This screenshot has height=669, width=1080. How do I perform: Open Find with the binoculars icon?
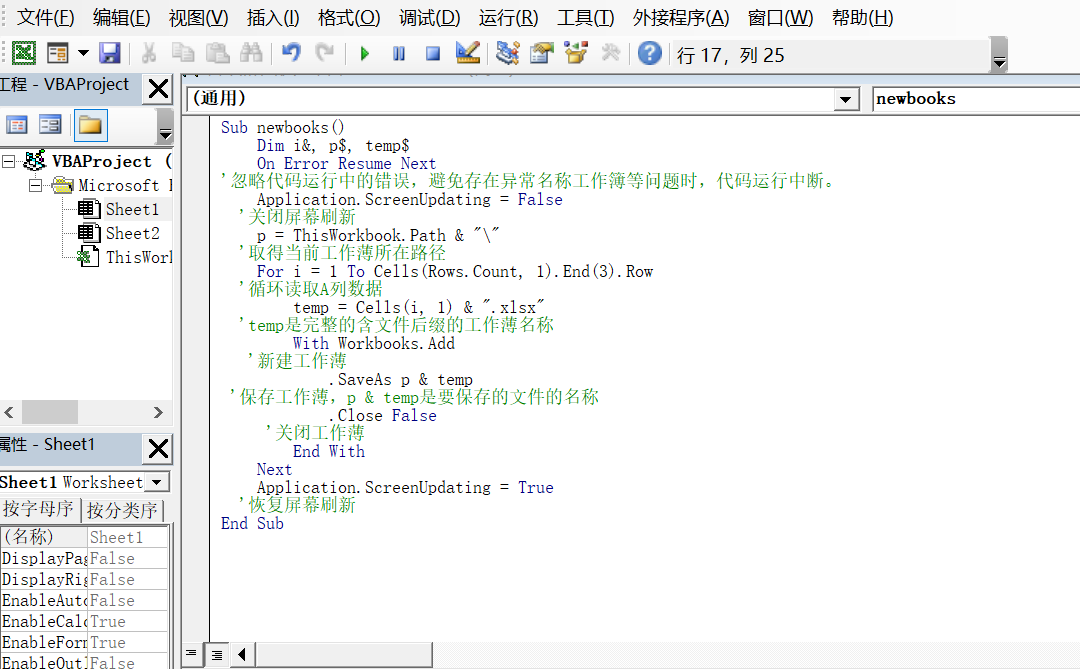click(251, 53)
